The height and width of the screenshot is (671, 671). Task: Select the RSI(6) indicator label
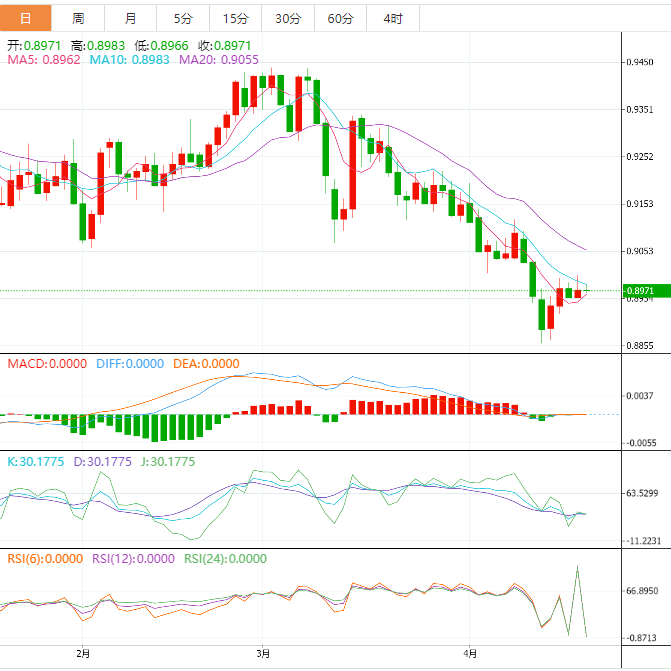45,559
